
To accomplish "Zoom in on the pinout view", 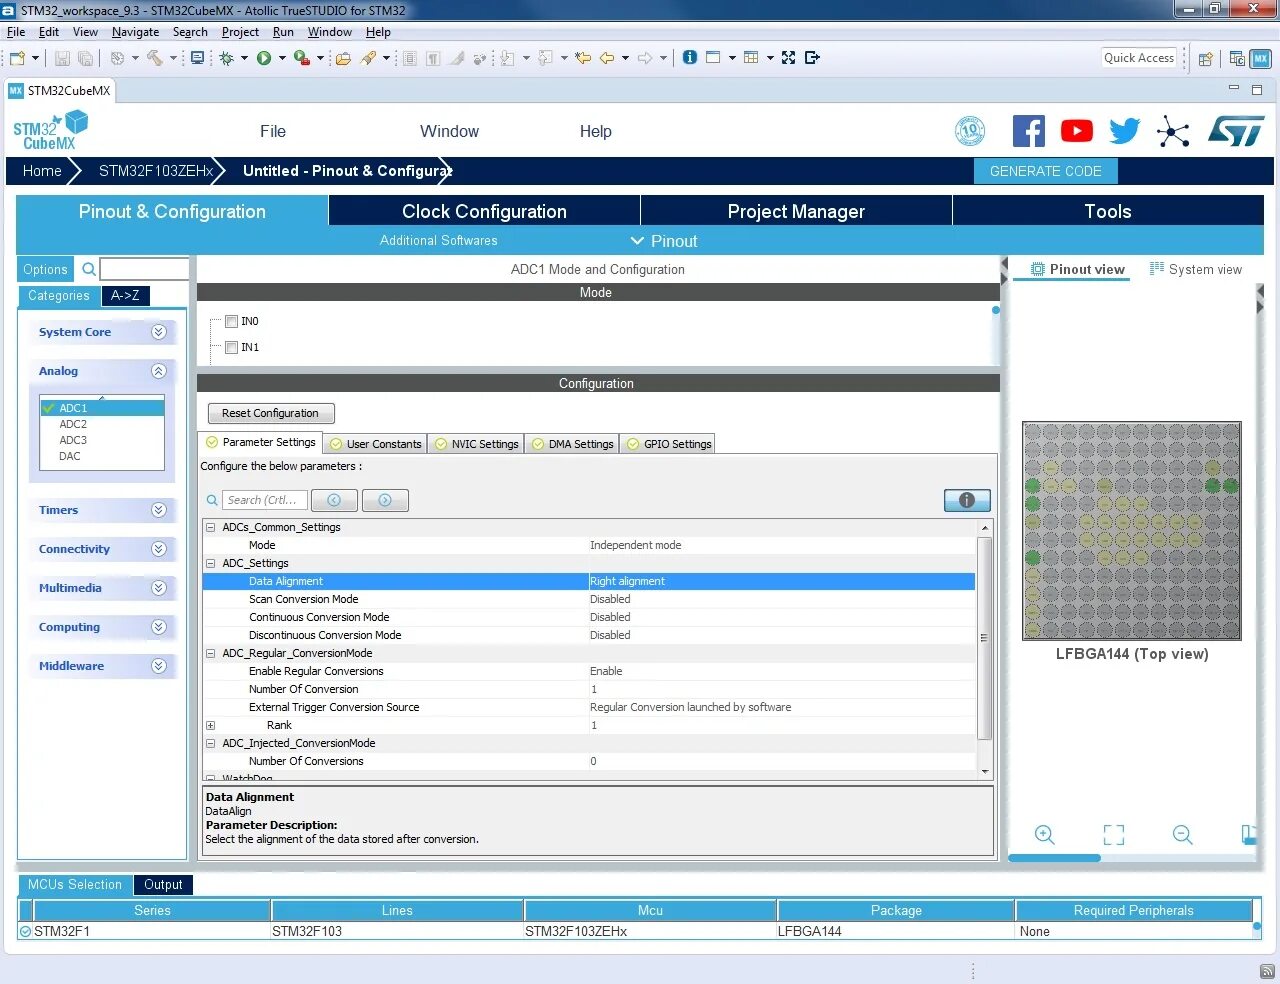I will (x=1045, y=835).
